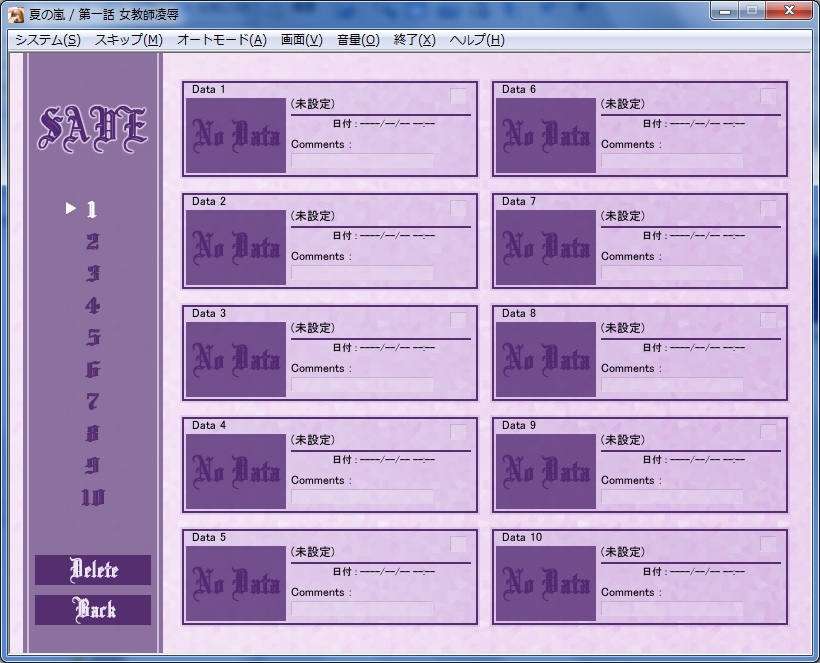Viewport: 820px width, 663px height.
Task: Enable the checkbox on Data 9 slot
Action: 768,432
